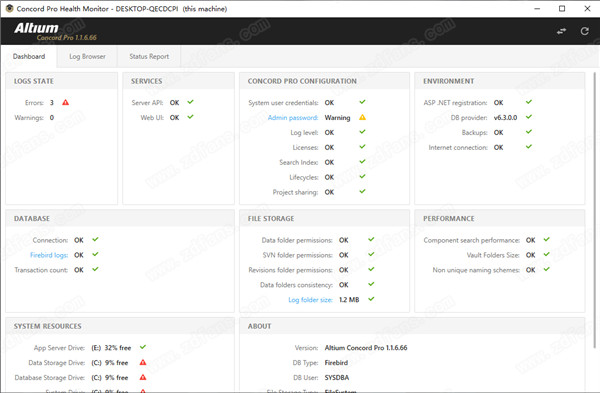
Task: Click the check icon for SVN folder permissions
Action: (371, 254)
